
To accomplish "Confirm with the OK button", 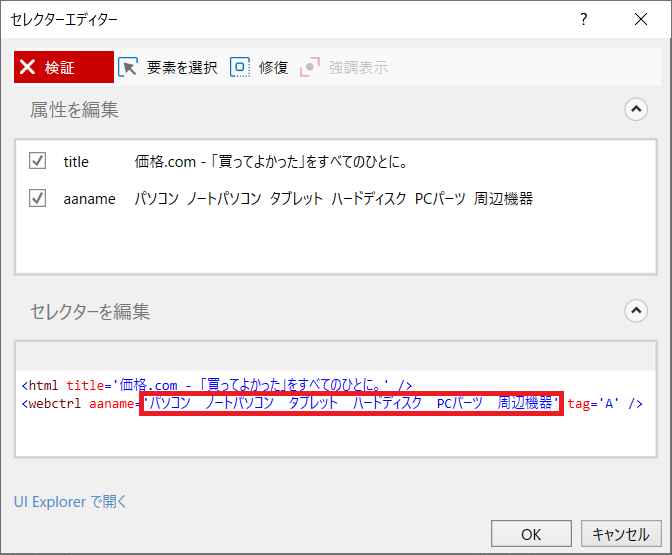I will [531, 534].
